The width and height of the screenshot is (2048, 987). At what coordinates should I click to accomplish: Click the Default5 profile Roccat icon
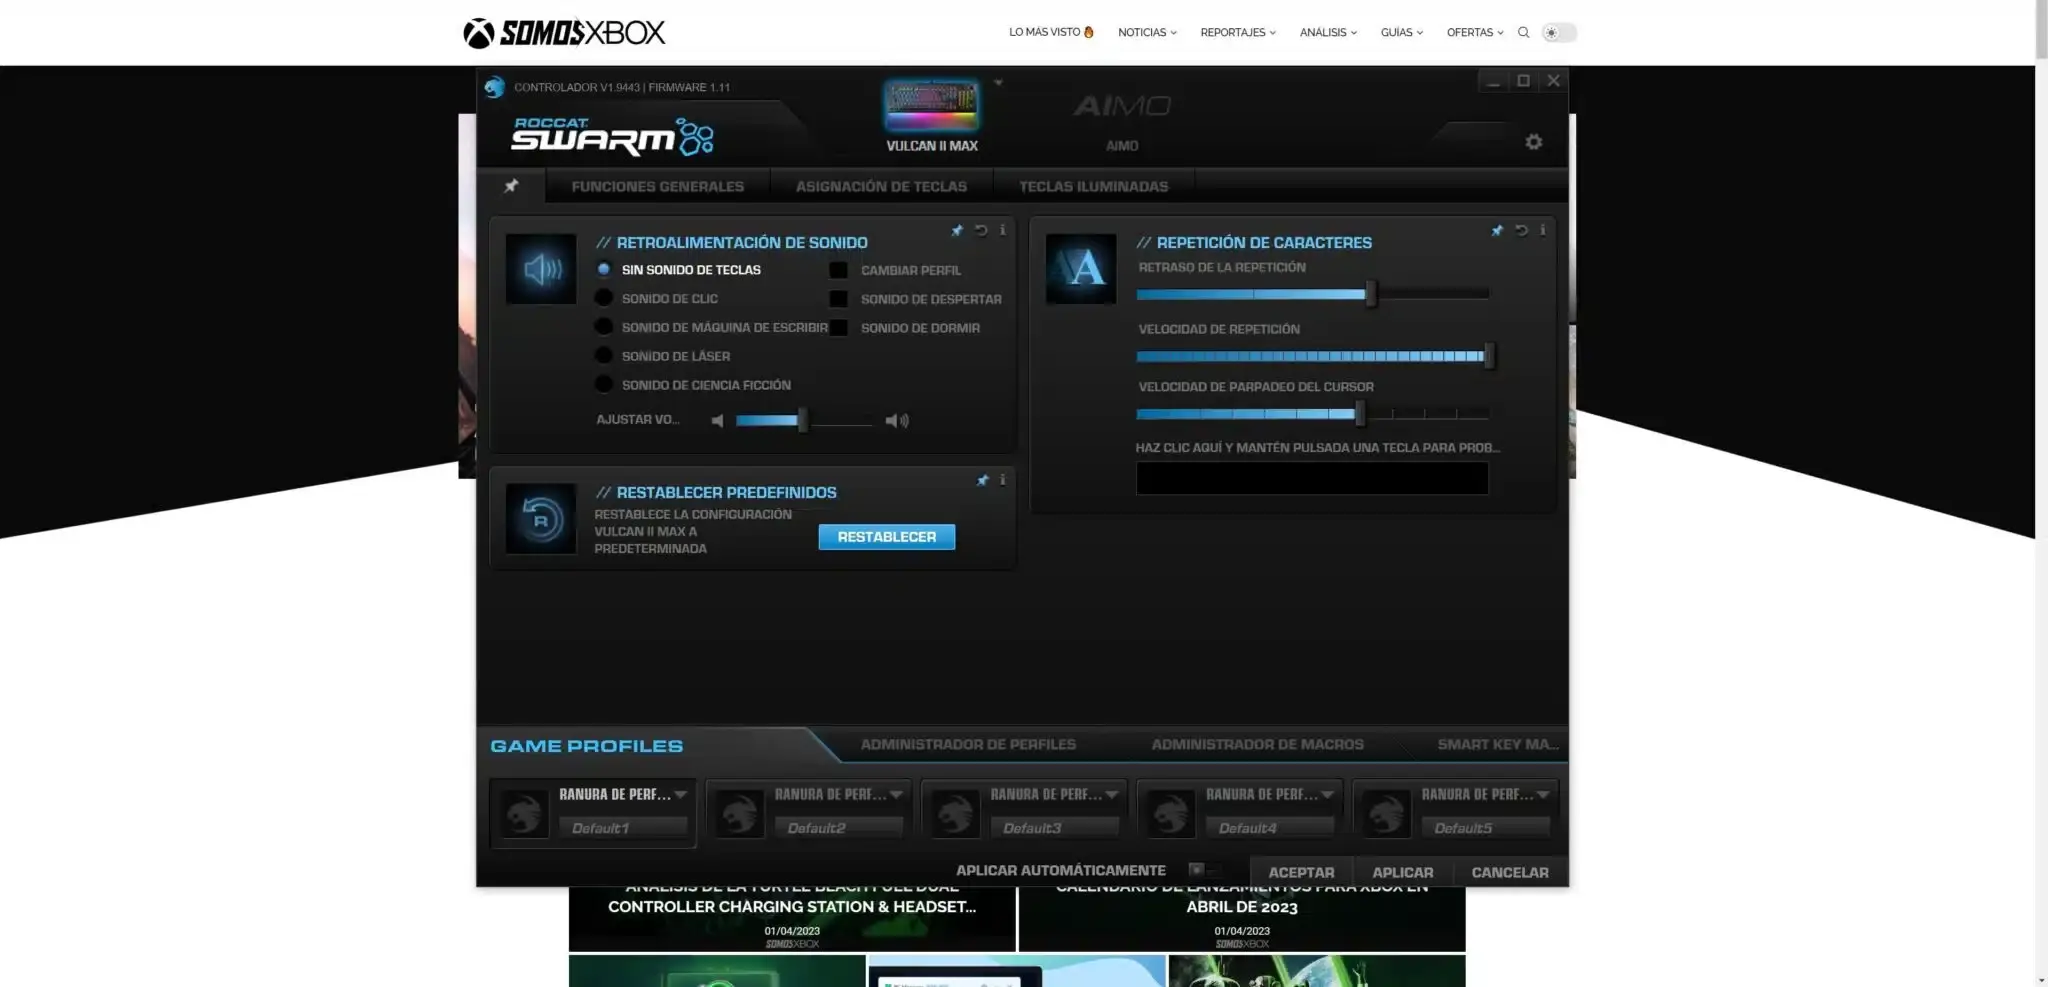click(x=1386, y=813)
